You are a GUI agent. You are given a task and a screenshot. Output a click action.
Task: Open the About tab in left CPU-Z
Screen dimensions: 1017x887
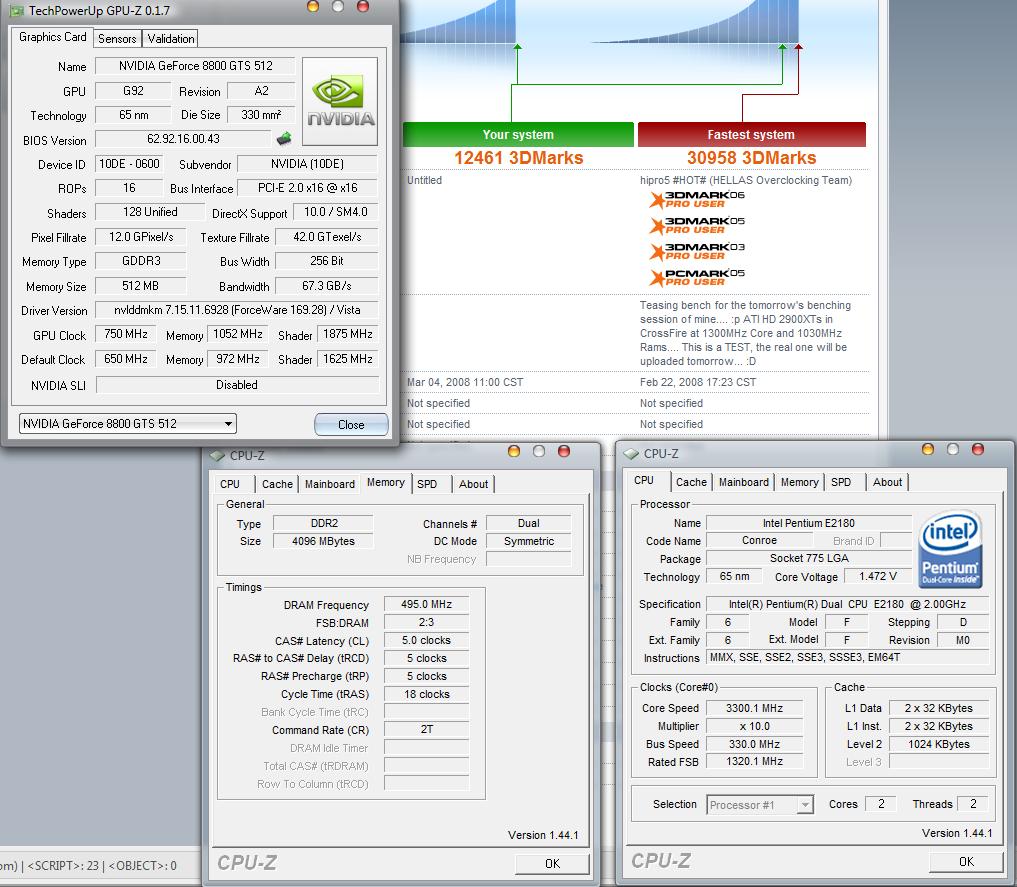click(473, 484)
